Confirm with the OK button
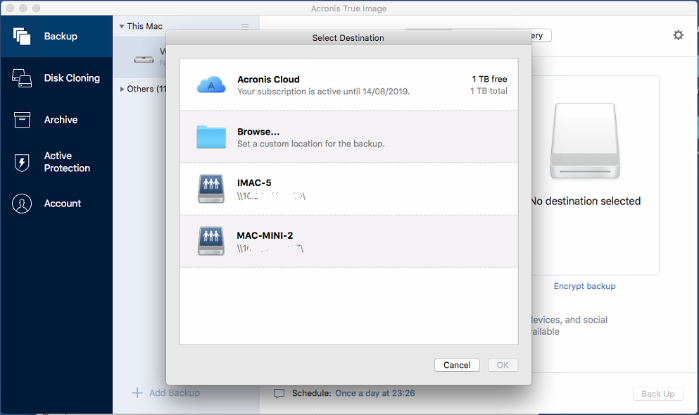The width and height of the screenshot is (699, 415). click(x=503, y=365)
